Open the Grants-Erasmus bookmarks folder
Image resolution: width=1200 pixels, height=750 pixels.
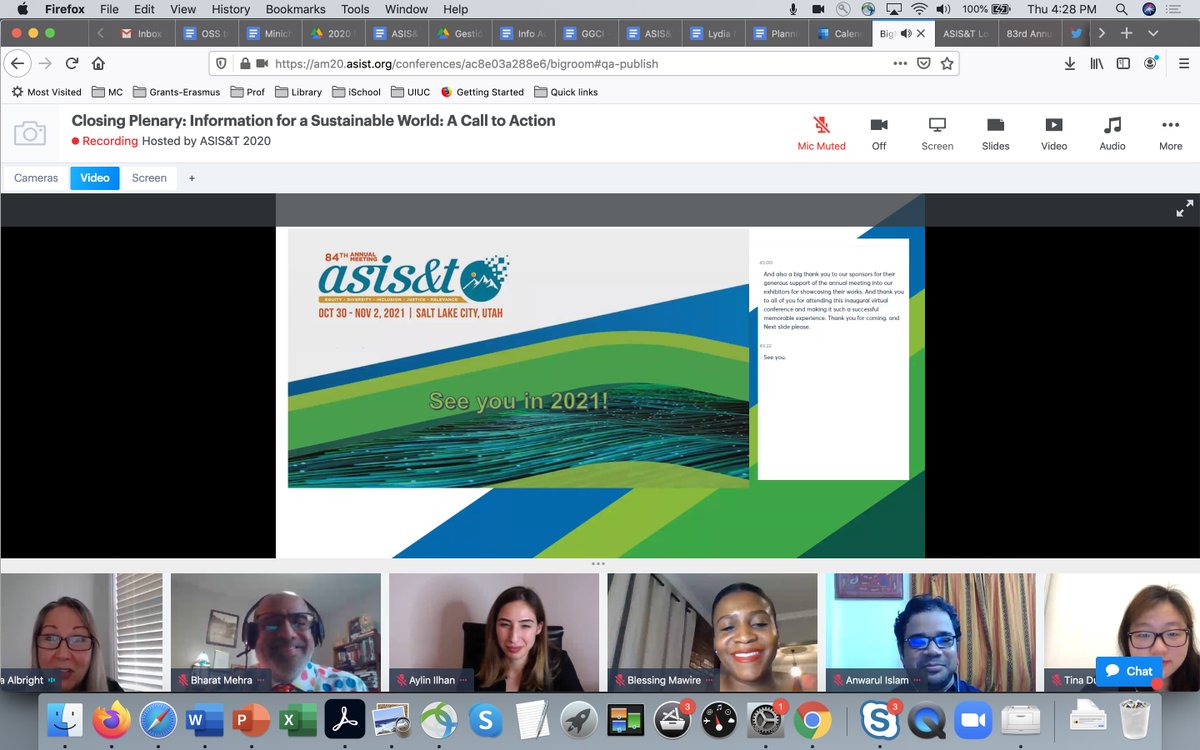point(177,92)
